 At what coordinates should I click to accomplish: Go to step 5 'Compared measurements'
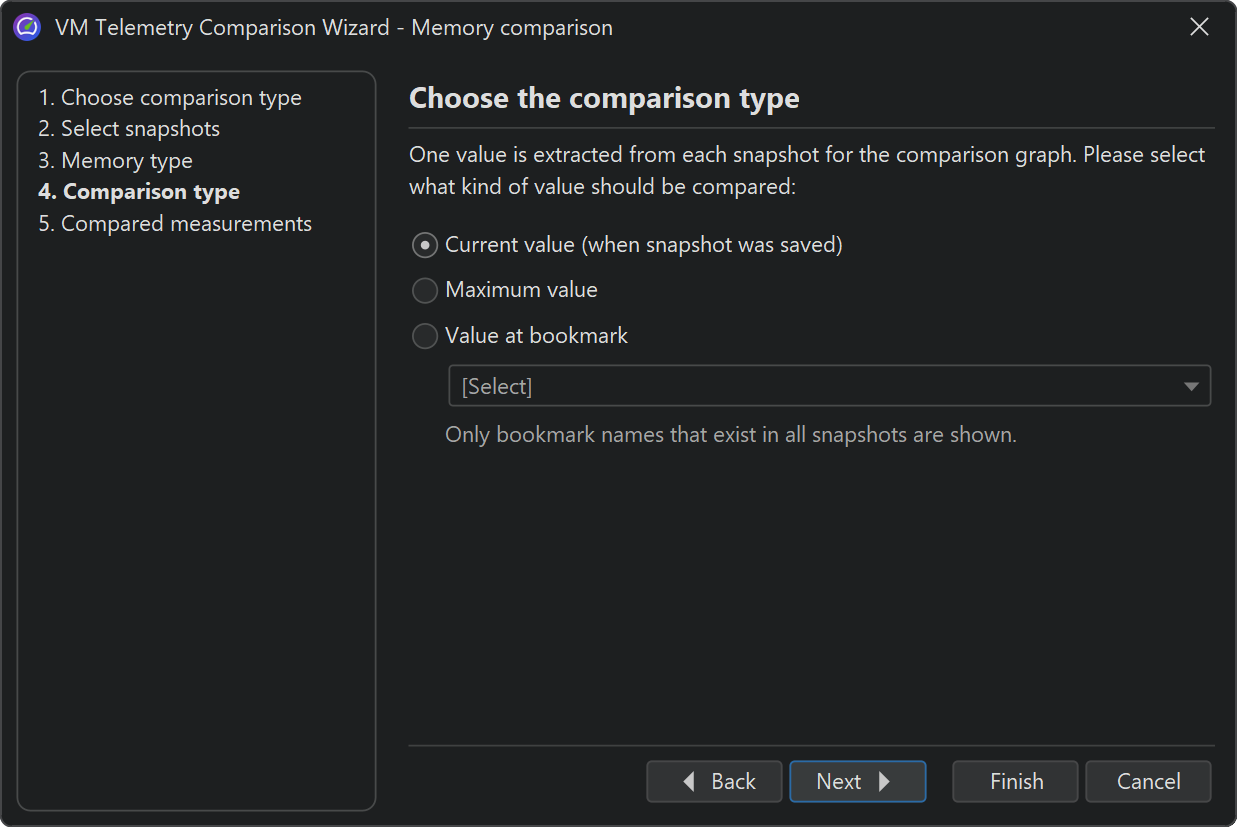(175, 224)
